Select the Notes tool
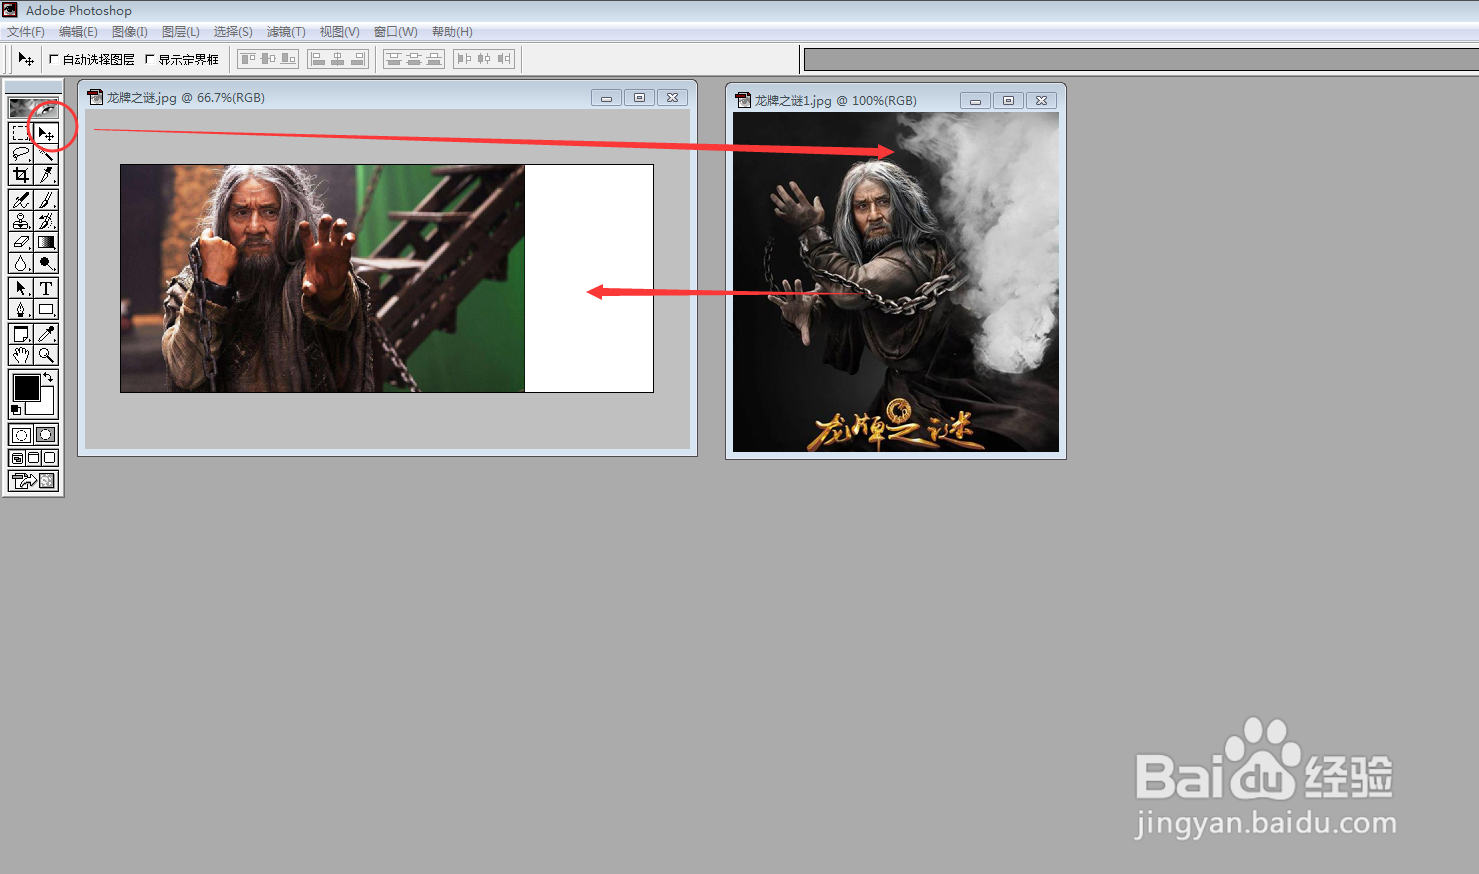Image resolution: width=1479 pixels, height=874 pixels. click(x=20, y=334)
